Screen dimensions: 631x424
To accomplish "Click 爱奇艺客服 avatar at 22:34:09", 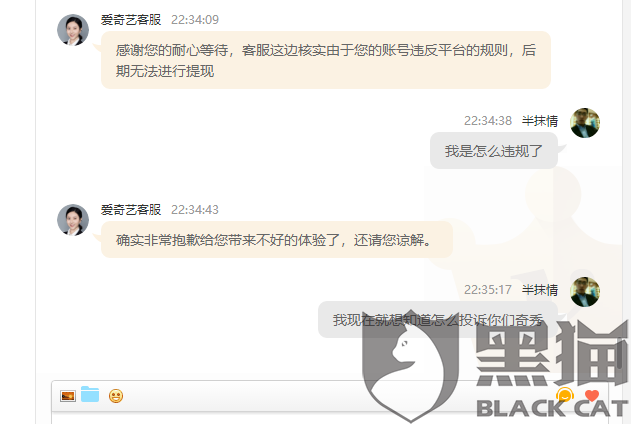I will [x=73, y=30].
